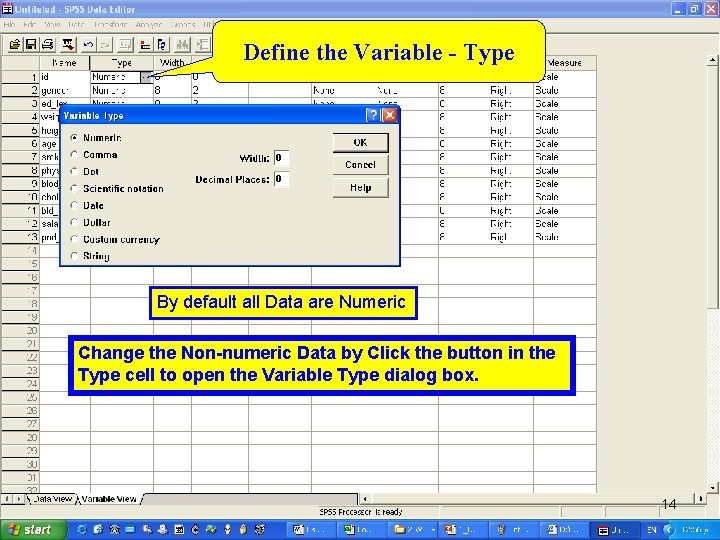Image resolution: width=720 pixels, height=540 pixels.
Task: Open the Graphs menu
Action: click(183, 24)
